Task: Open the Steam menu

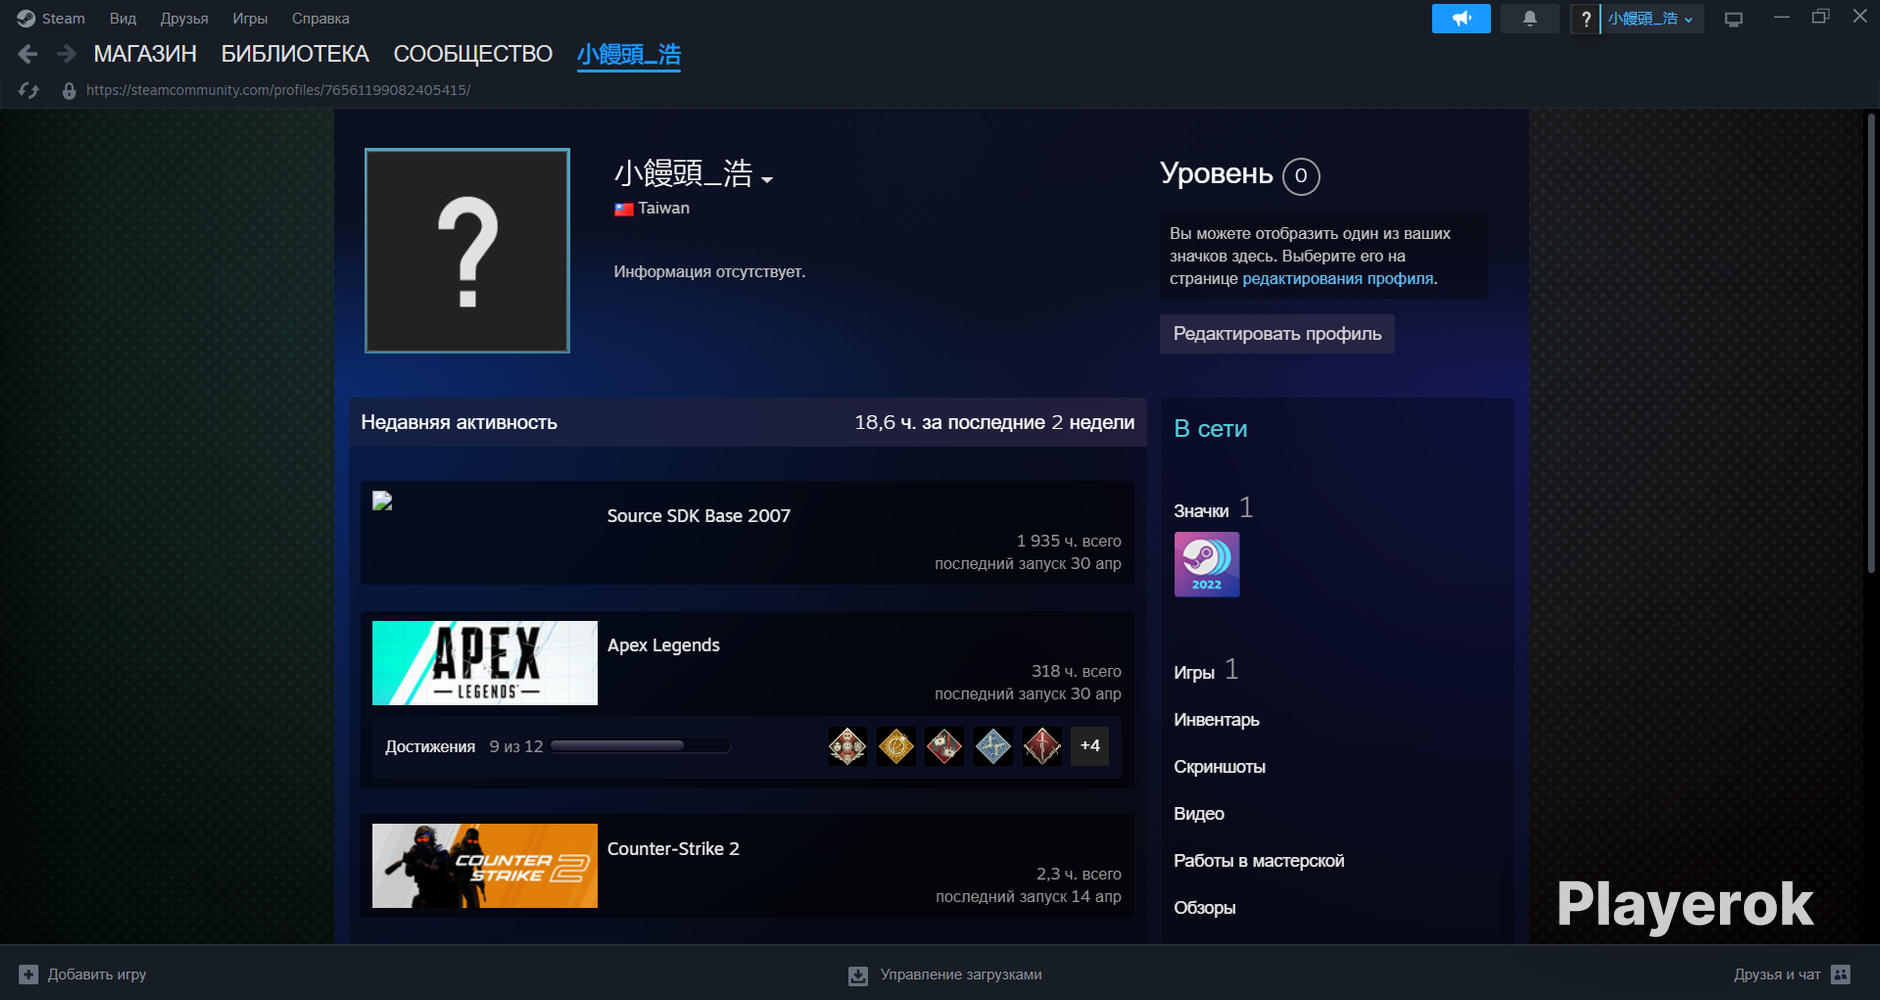Action: coord(63,18)
